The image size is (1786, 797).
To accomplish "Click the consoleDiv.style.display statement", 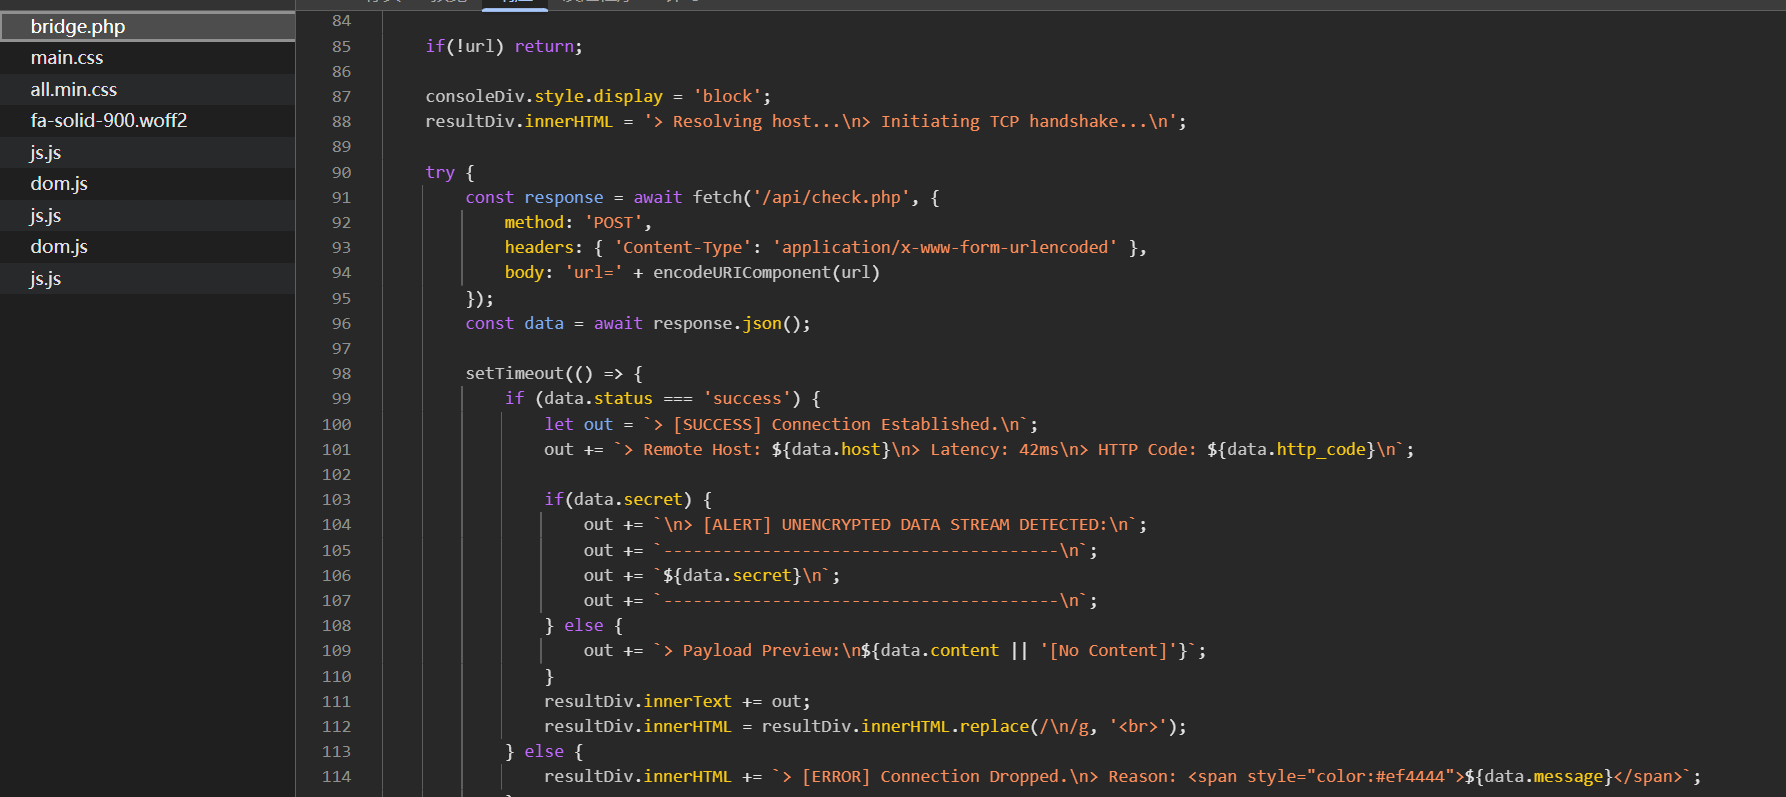I will pos(544,97).
